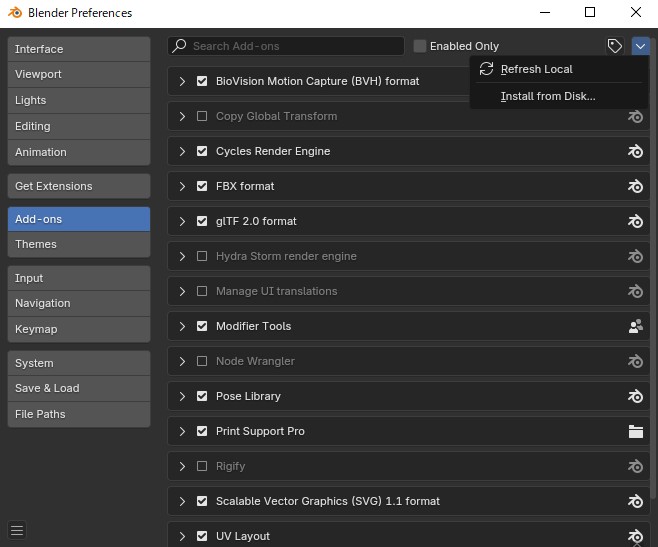
Task: Expand FBX format details
Action: tap(182, 186)
